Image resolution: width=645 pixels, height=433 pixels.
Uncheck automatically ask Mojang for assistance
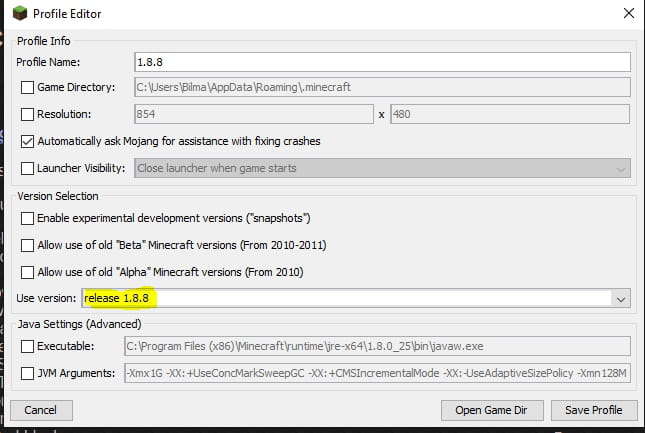coord(27,141)
